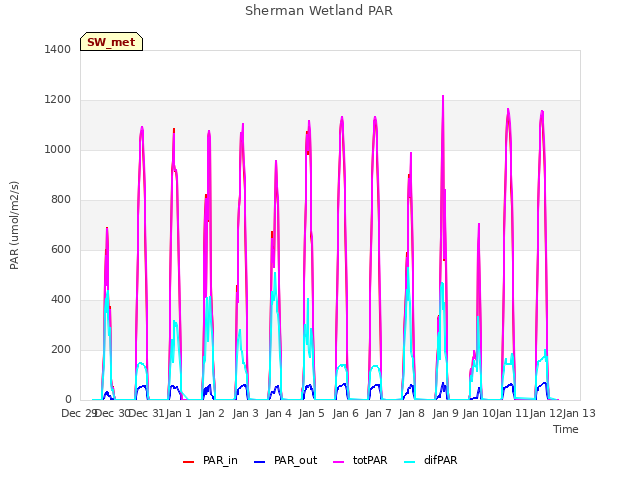Select the totPAR legend entry
The image size is (640, 480).
360,461
